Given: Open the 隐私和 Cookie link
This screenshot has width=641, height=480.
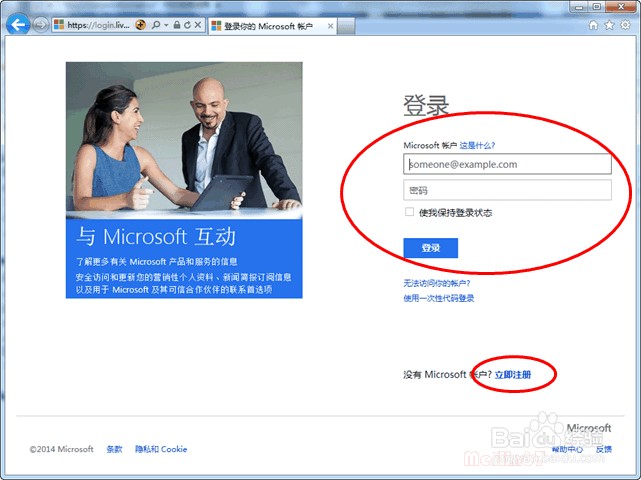Looking at the screenshot, I should point(161,449).
